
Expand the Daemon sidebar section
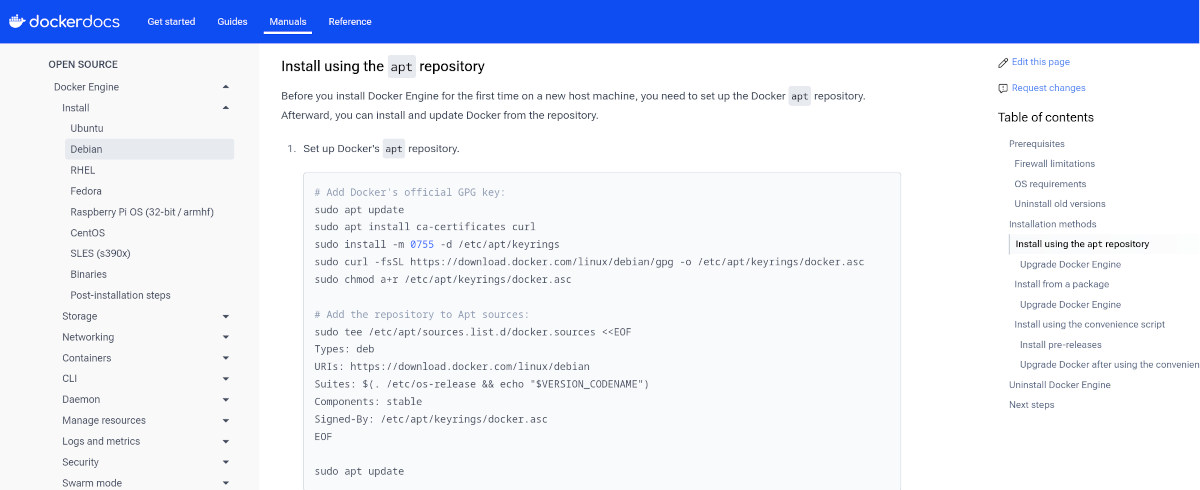226,400
